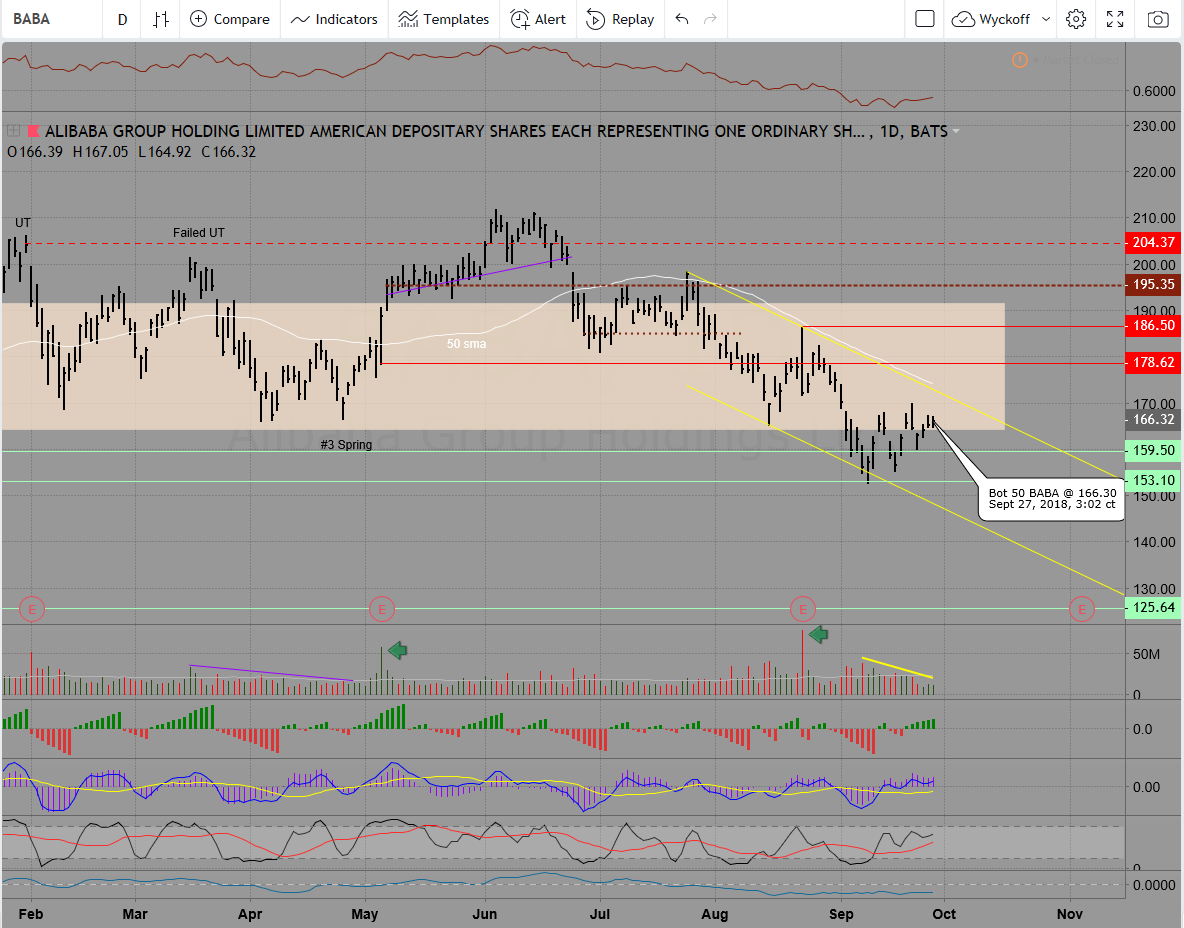1184x928 pixels.
Task: Click the select layout square icon
Action: click(x=925, y=19)
